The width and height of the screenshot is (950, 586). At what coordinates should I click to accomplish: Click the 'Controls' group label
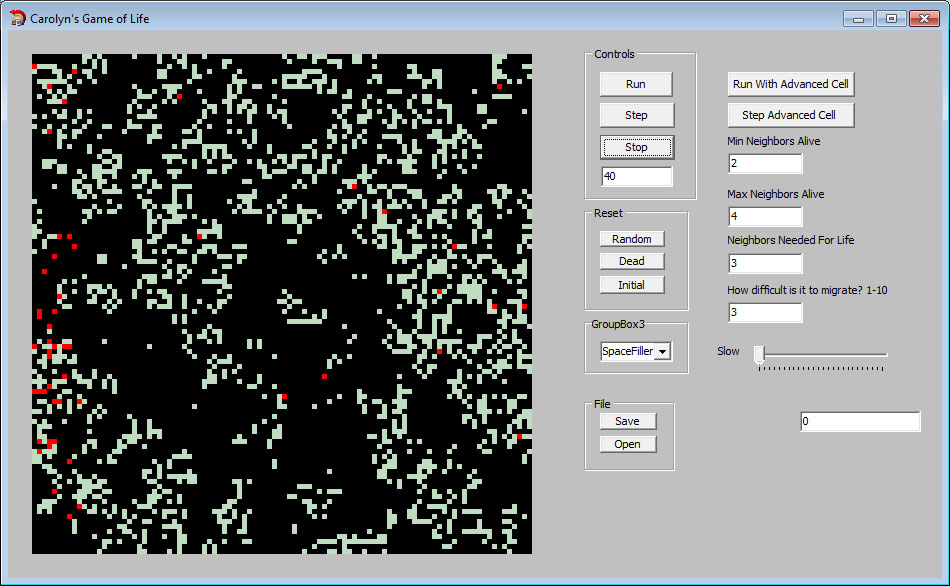coord(614,54)
